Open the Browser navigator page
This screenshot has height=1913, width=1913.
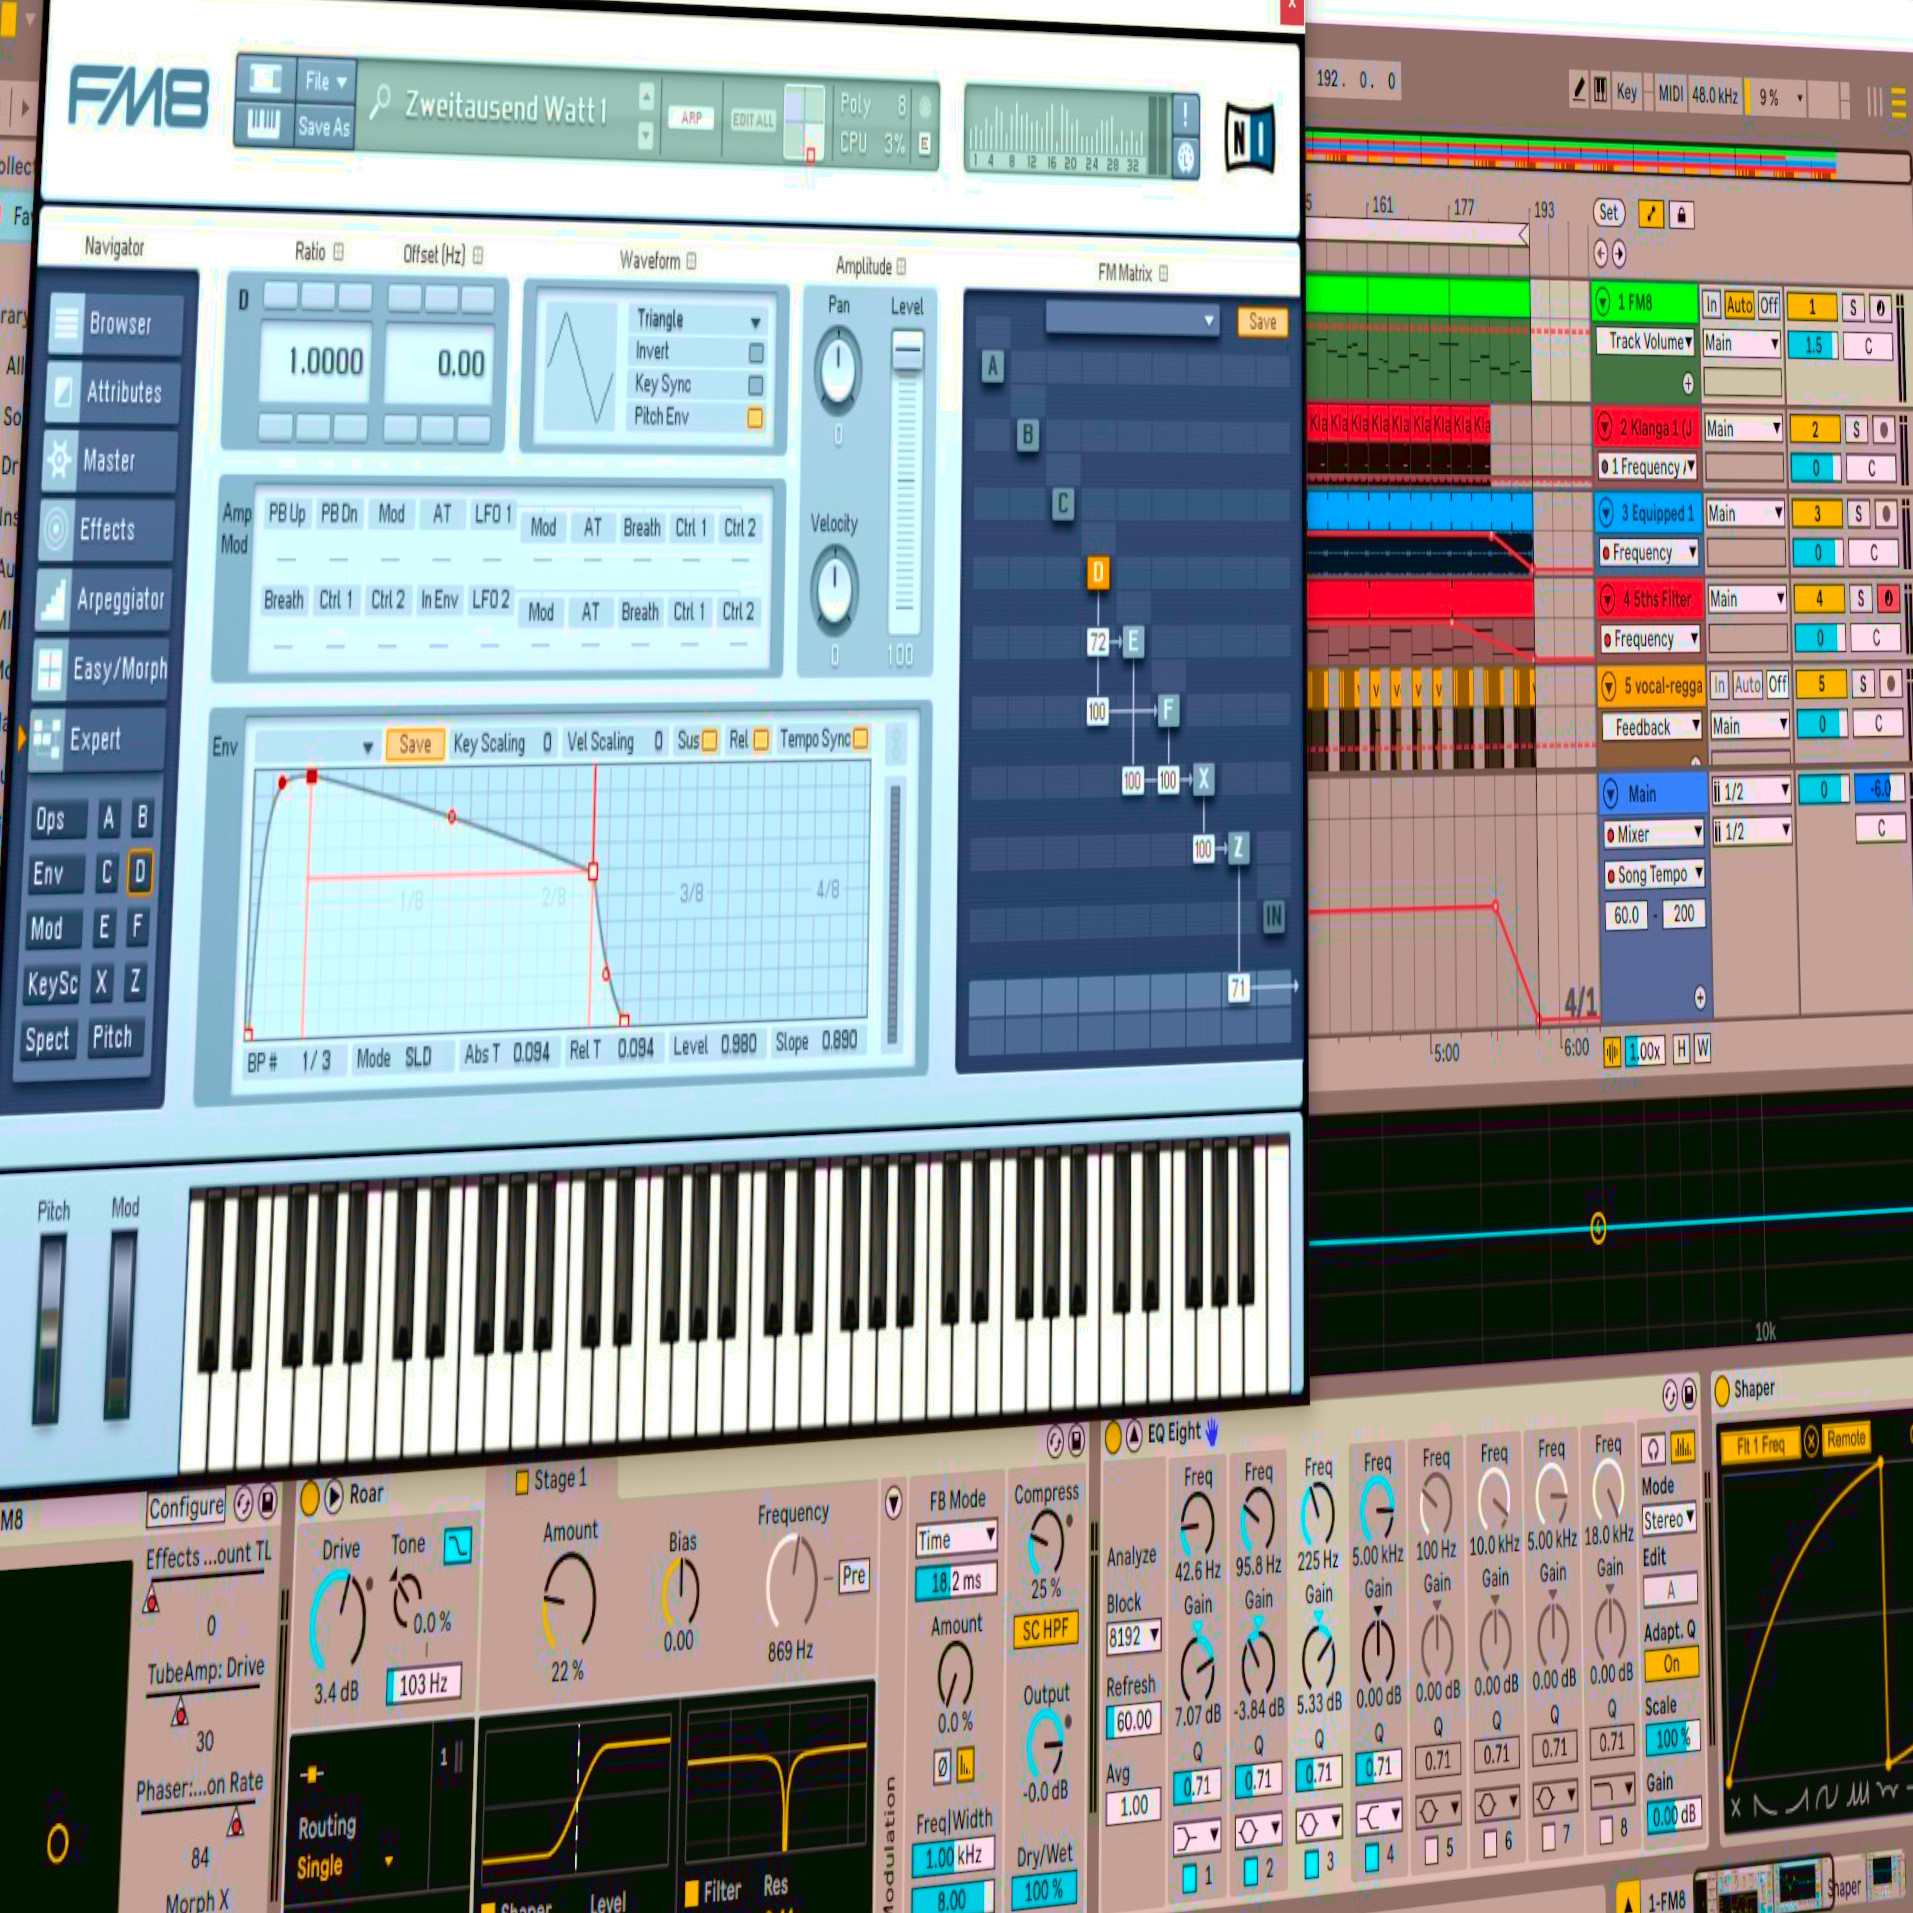pos(116,324)
